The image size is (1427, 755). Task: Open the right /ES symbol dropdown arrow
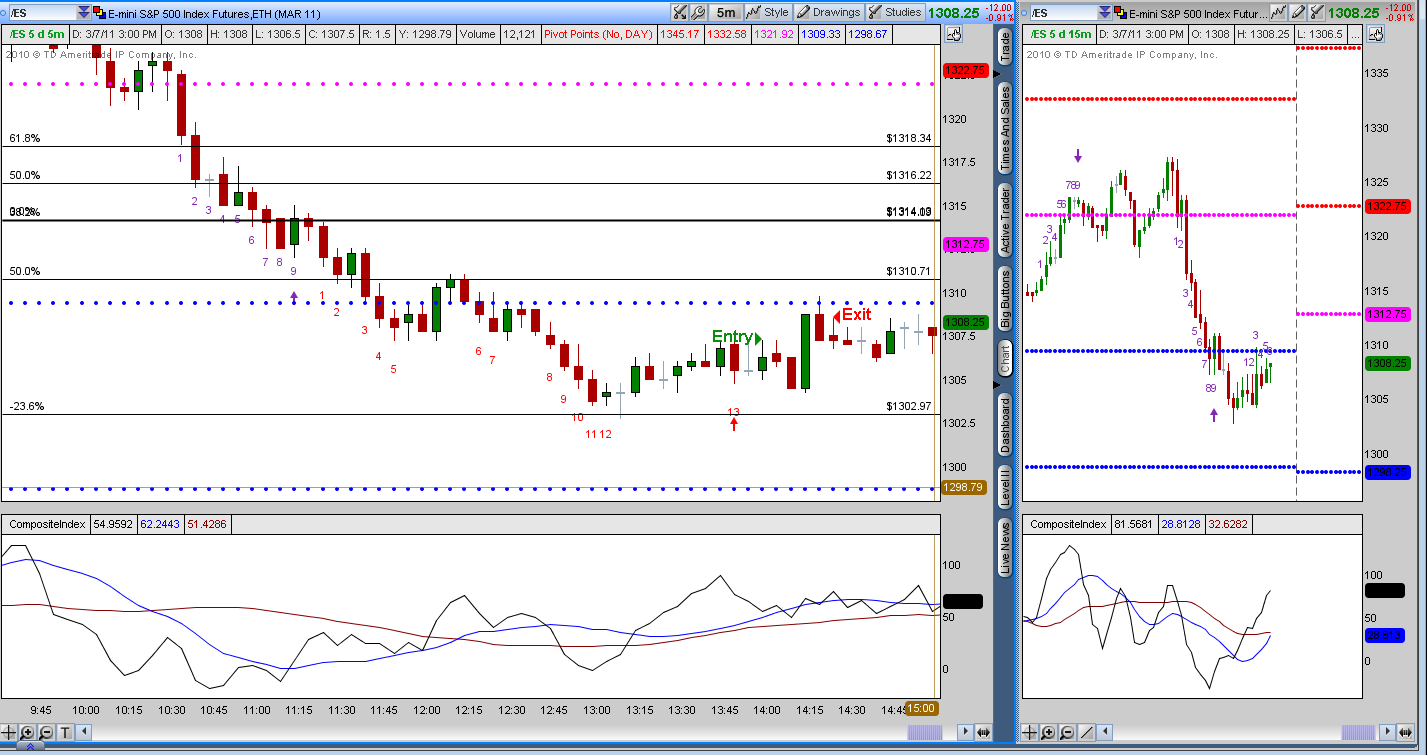coord(1106,13)
